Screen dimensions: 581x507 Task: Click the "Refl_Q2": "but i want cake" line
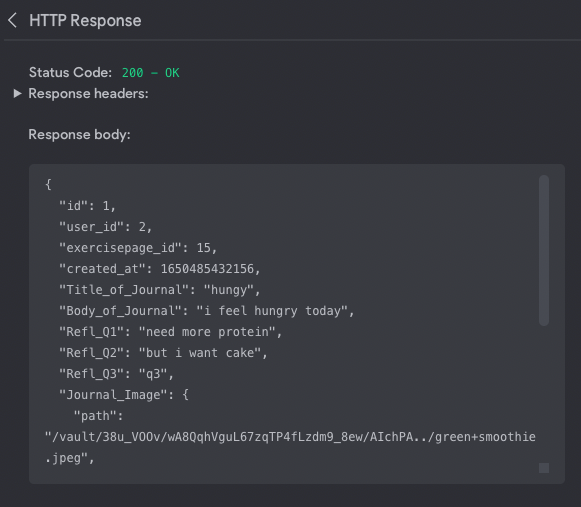click(163, 353)
